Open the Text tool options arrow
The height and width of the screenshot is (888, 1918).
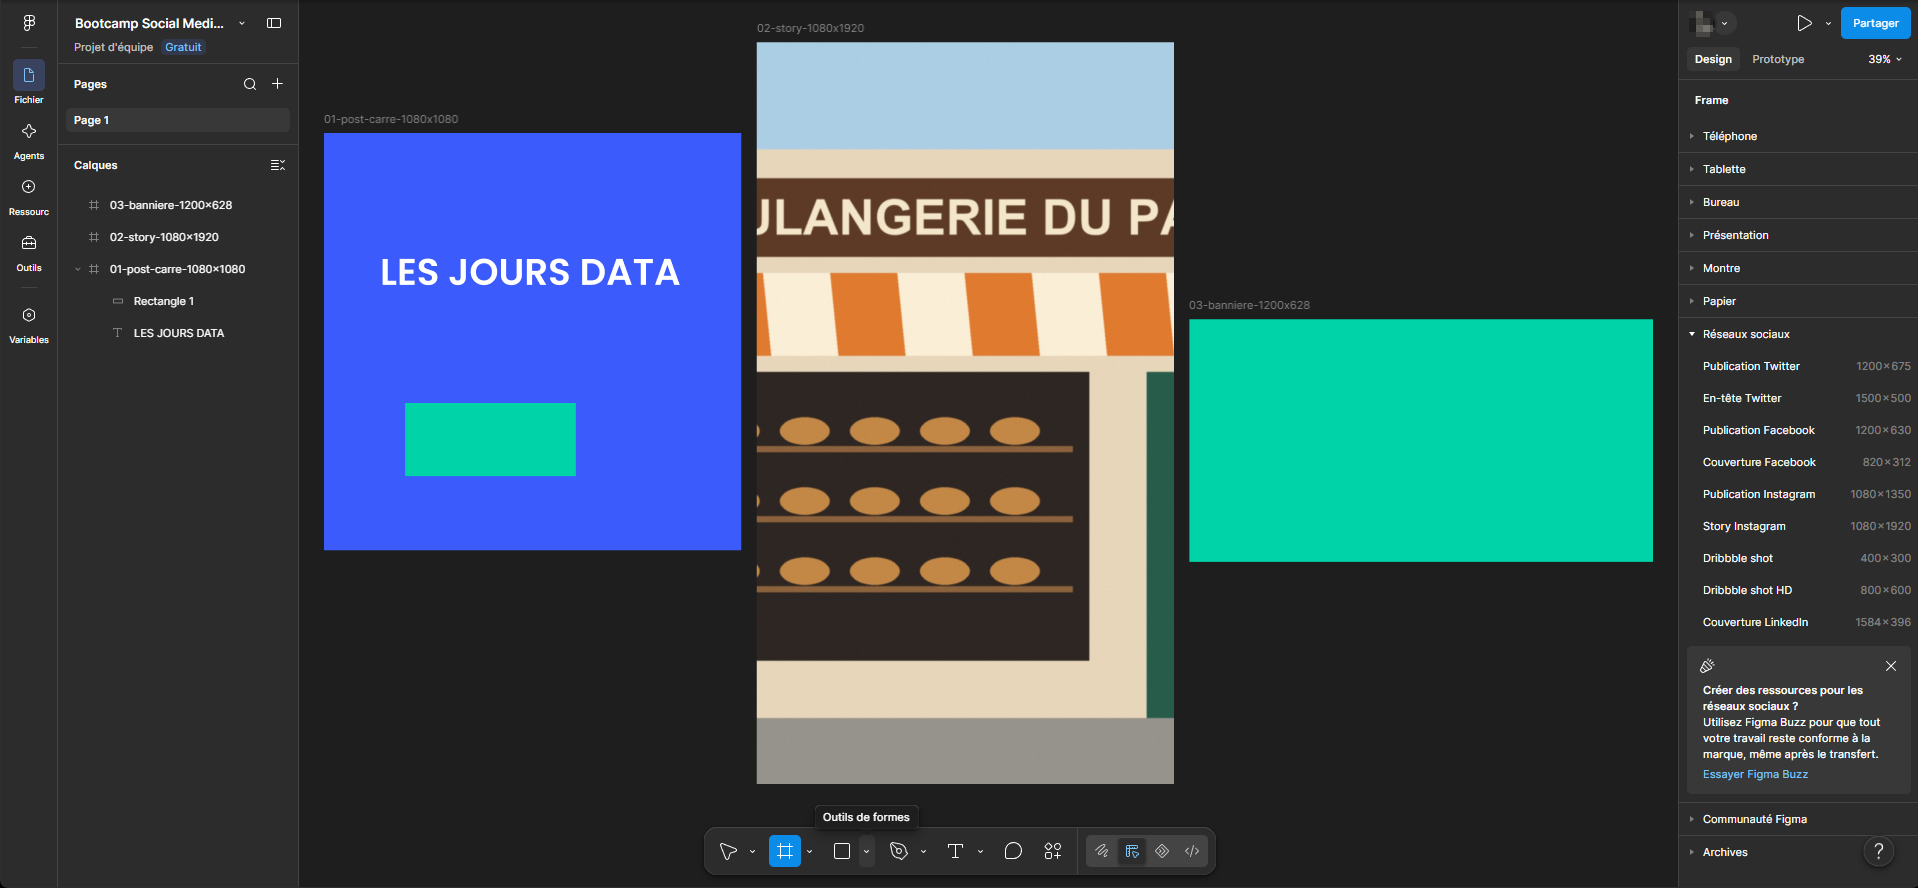pyautogui.click(x=980, y=852)
